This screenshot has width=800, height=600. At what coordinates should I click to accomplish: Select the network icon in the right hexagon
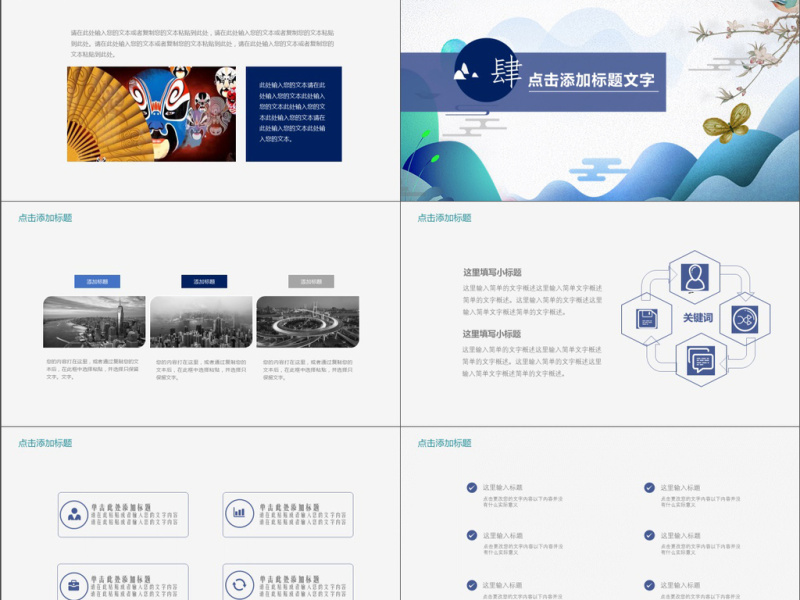click(745, 320)
